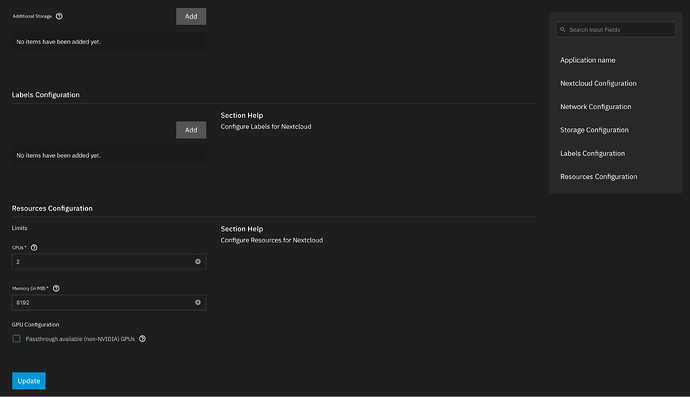The height and width of the screenshot is (397, 690).
Task: Open the CPUs help question-mark icon
Action: pos(34,247)
